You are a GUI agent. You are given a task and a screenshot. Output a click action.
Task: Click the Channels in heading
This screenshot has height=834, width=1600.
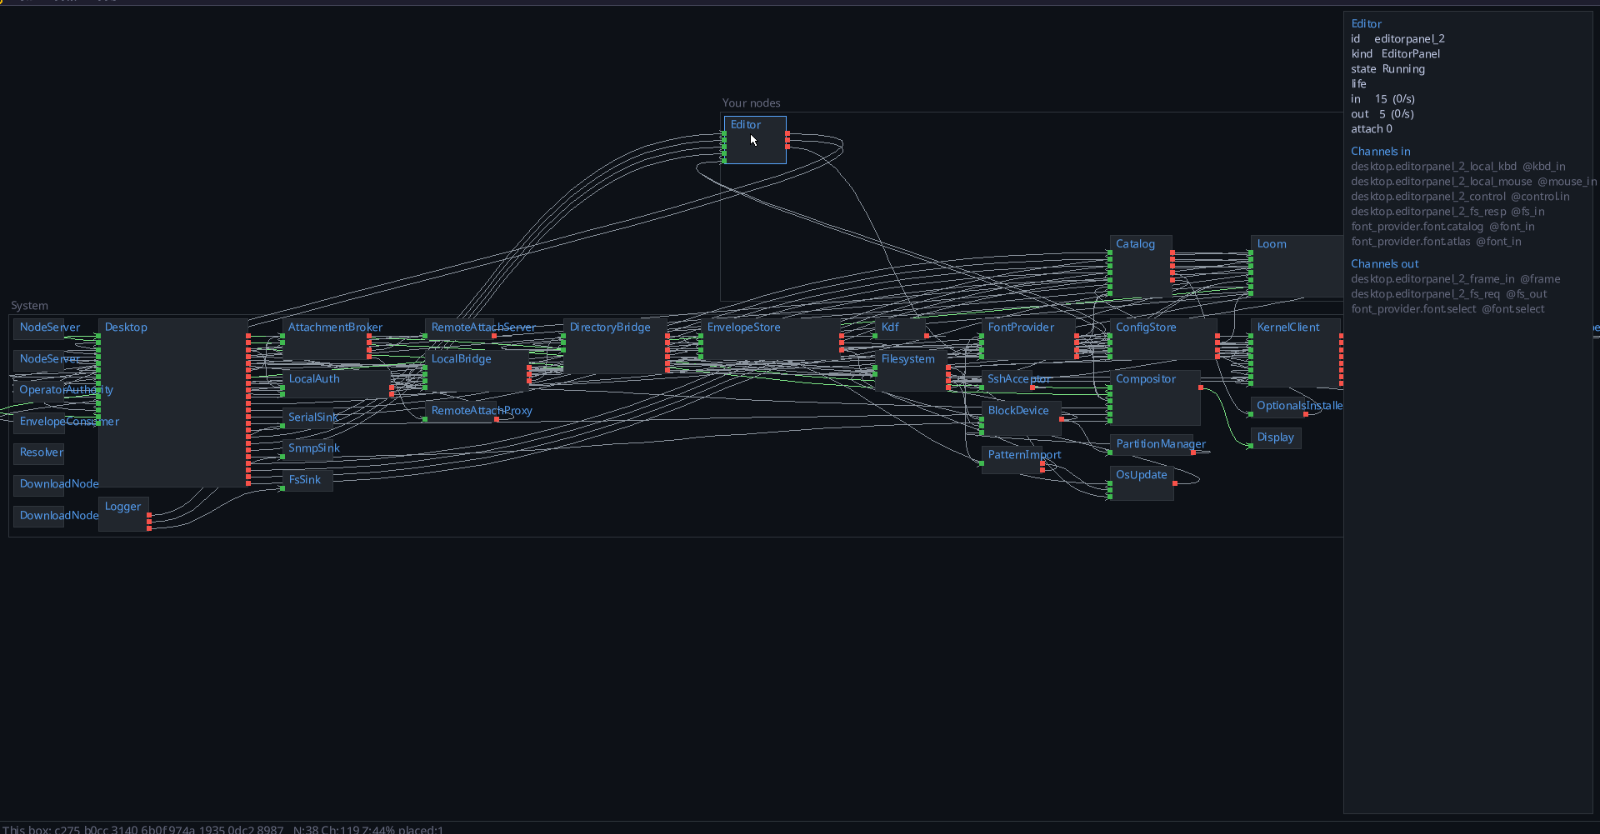(1380, 152)
